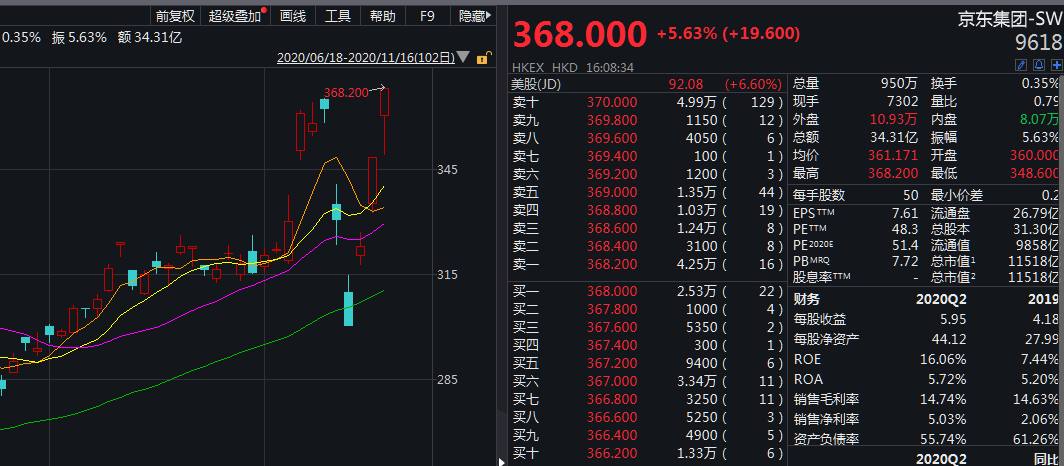Screen dimensions: 1064x466
Task: Click the 2020/06/18-2020/11/16 date range link
Action: point(366,58)
